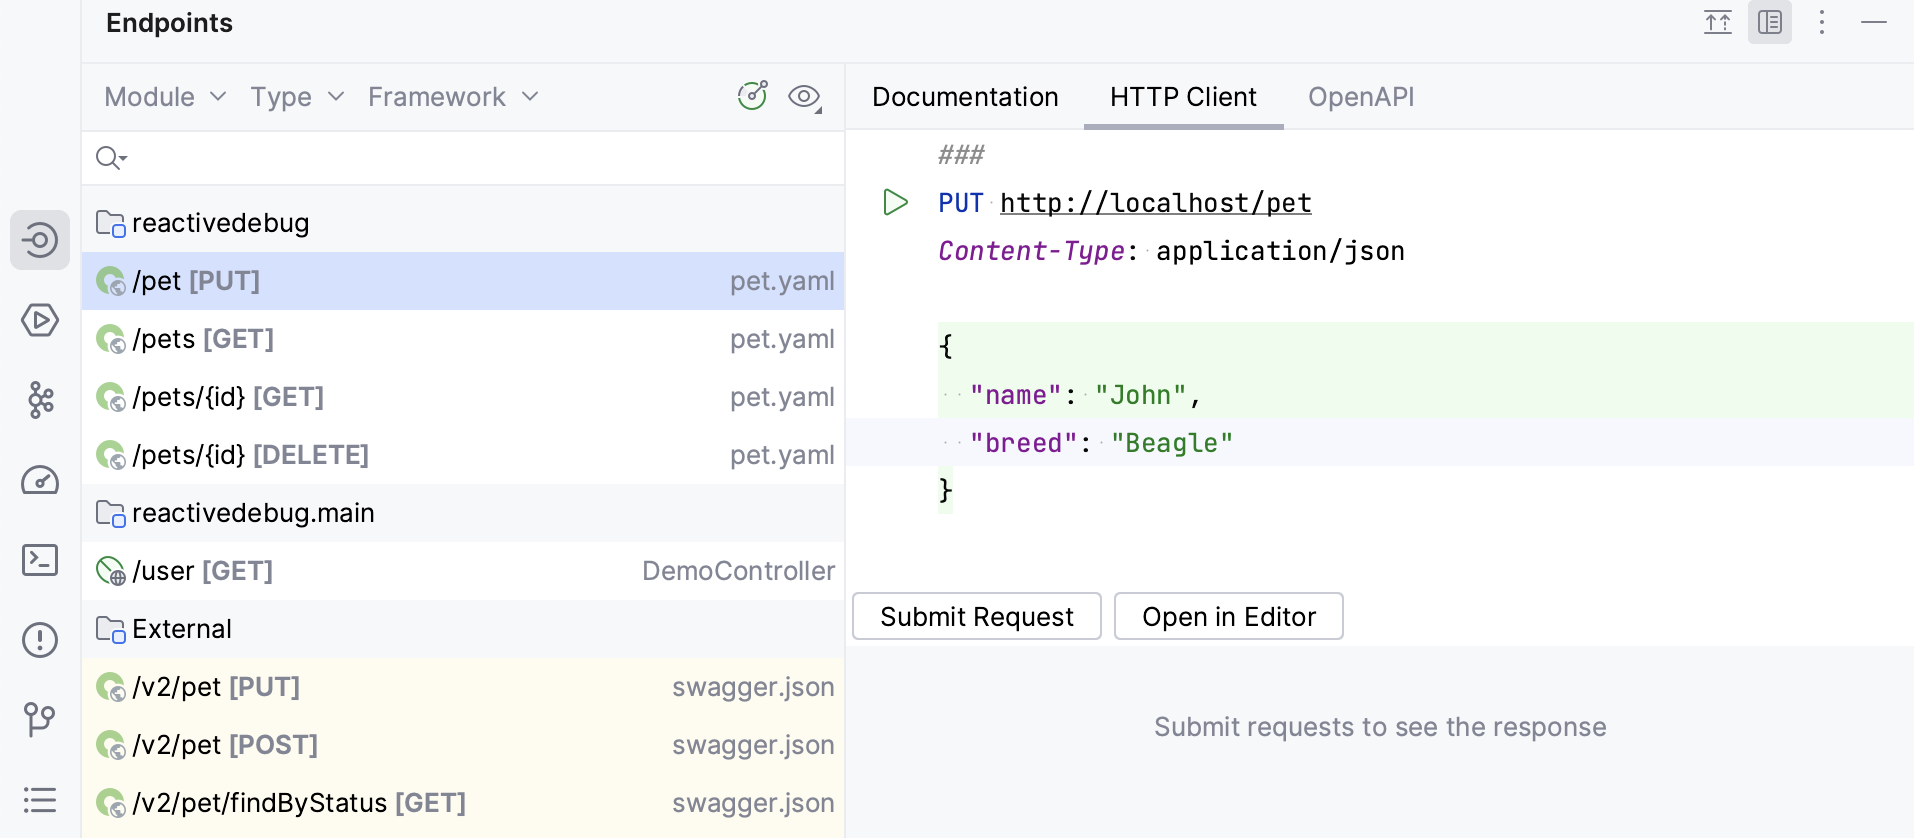
Task: Click the Submit Request button
Action: pyautogui.click(x=976, y=617)
